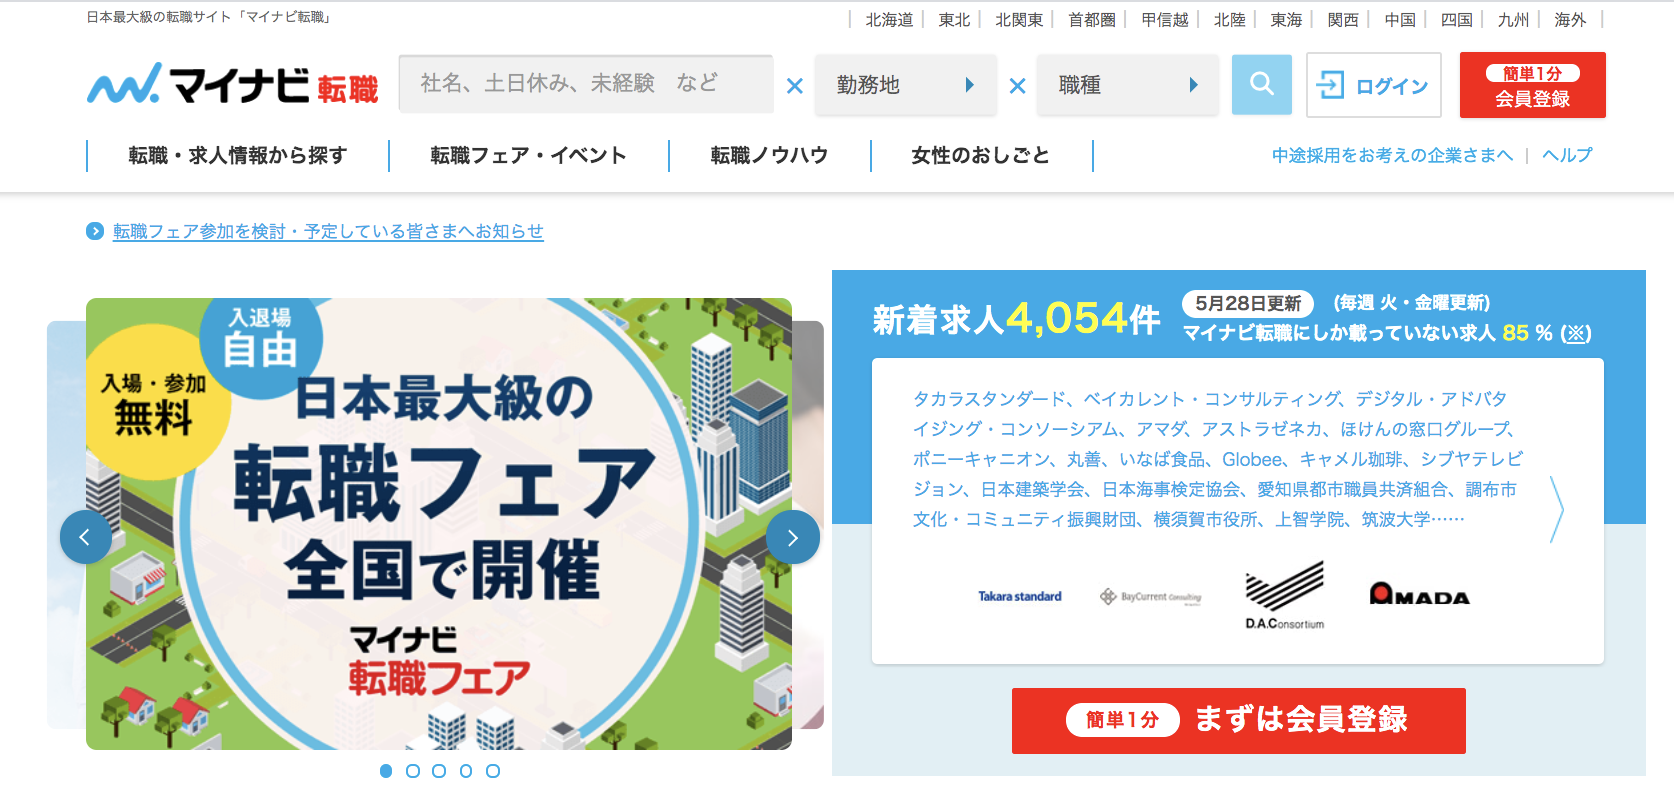1674x802 pixels.
Task: Open the 勤務地 dropdown
Action: pyautogui.click(x=906, y=85)
